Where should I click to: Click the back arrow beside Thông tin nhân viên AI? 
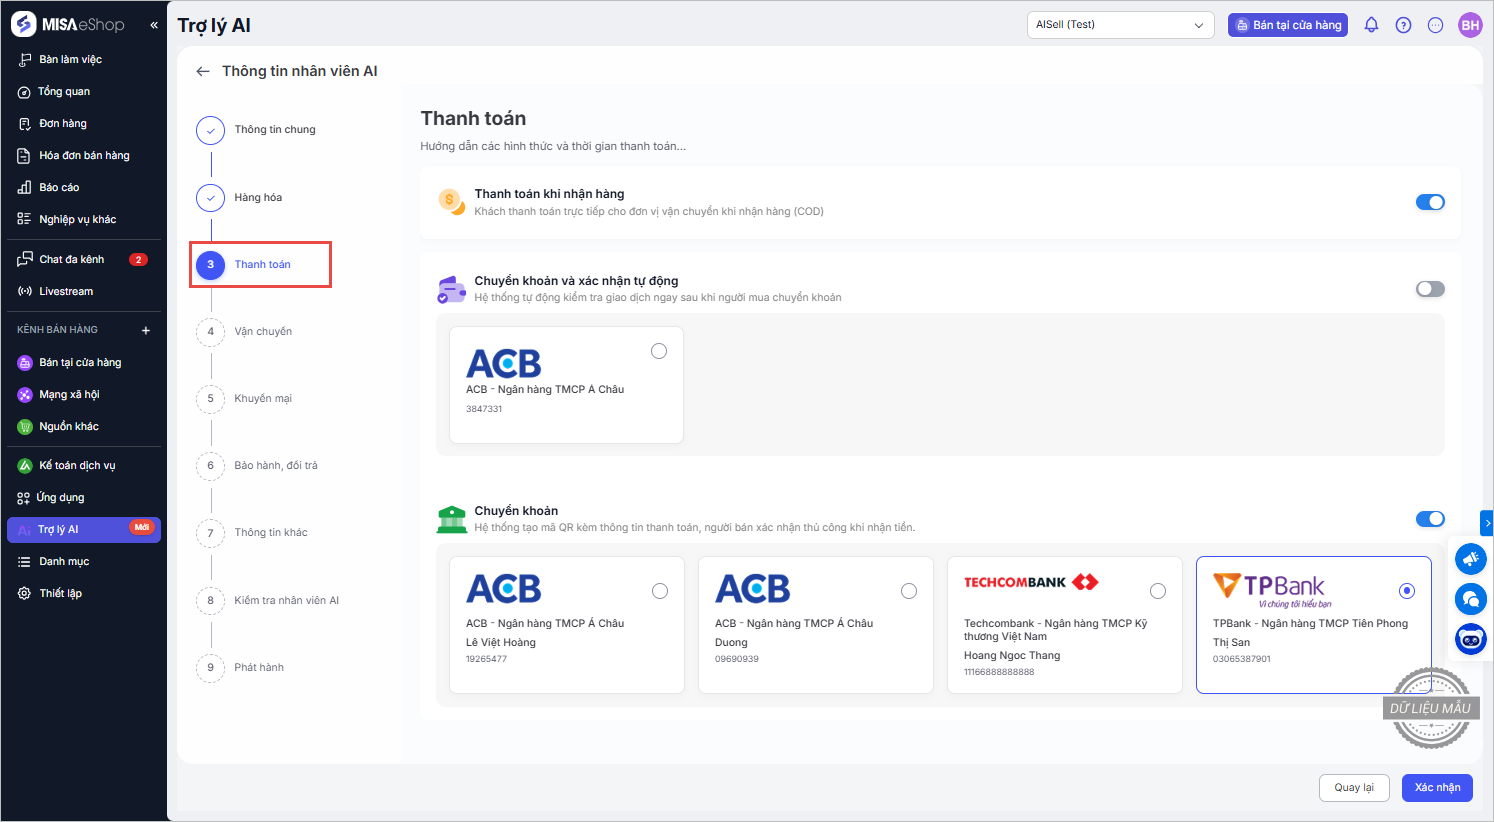(x=203, y=71)
